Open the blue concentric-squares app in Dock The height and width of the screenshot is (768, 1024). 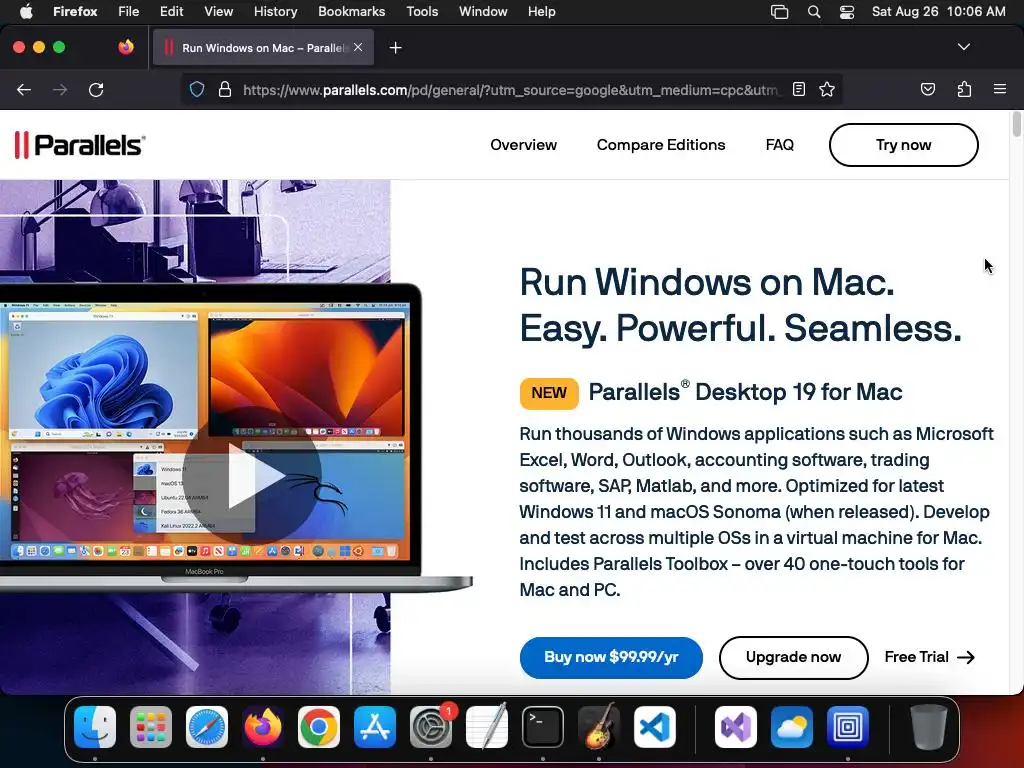click(x=848, y=727)
